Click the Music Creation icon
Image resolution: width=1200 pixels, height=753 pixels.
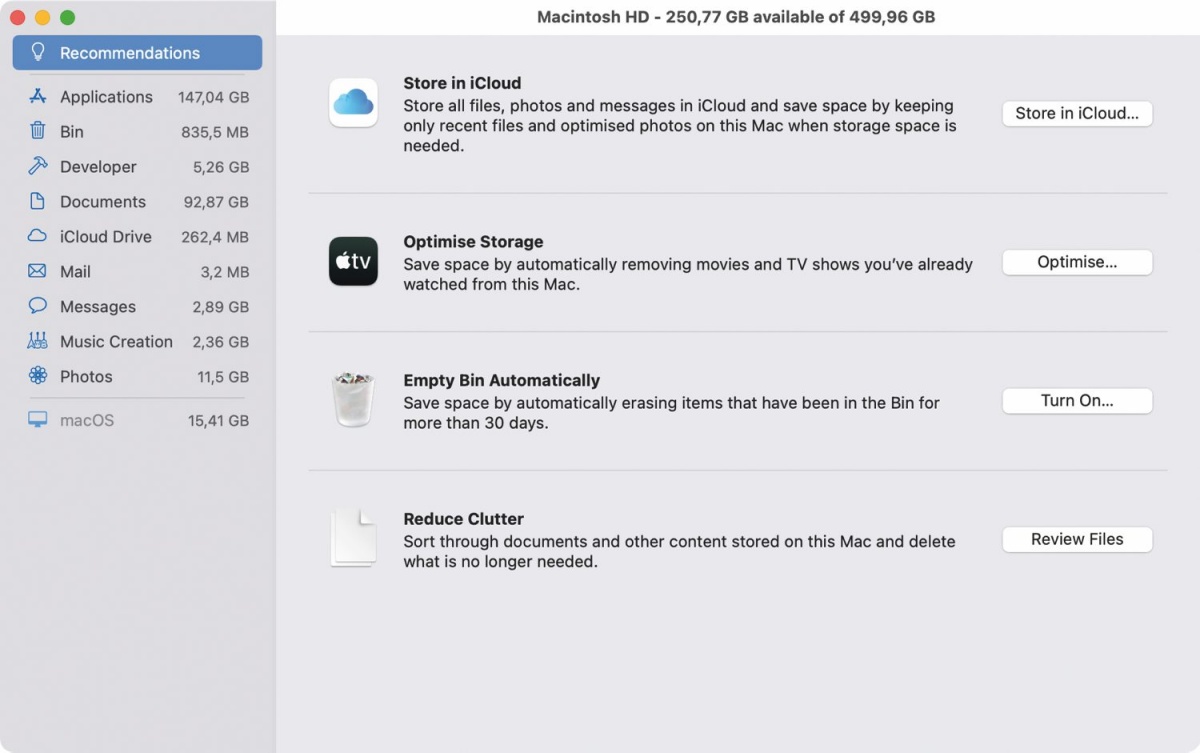(x=38, y=341)
